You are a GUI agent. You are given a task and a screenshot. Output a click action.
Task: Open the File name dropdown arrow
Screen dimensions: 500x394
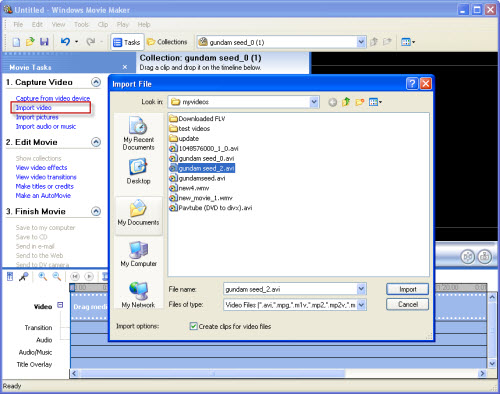coord(361,289)
